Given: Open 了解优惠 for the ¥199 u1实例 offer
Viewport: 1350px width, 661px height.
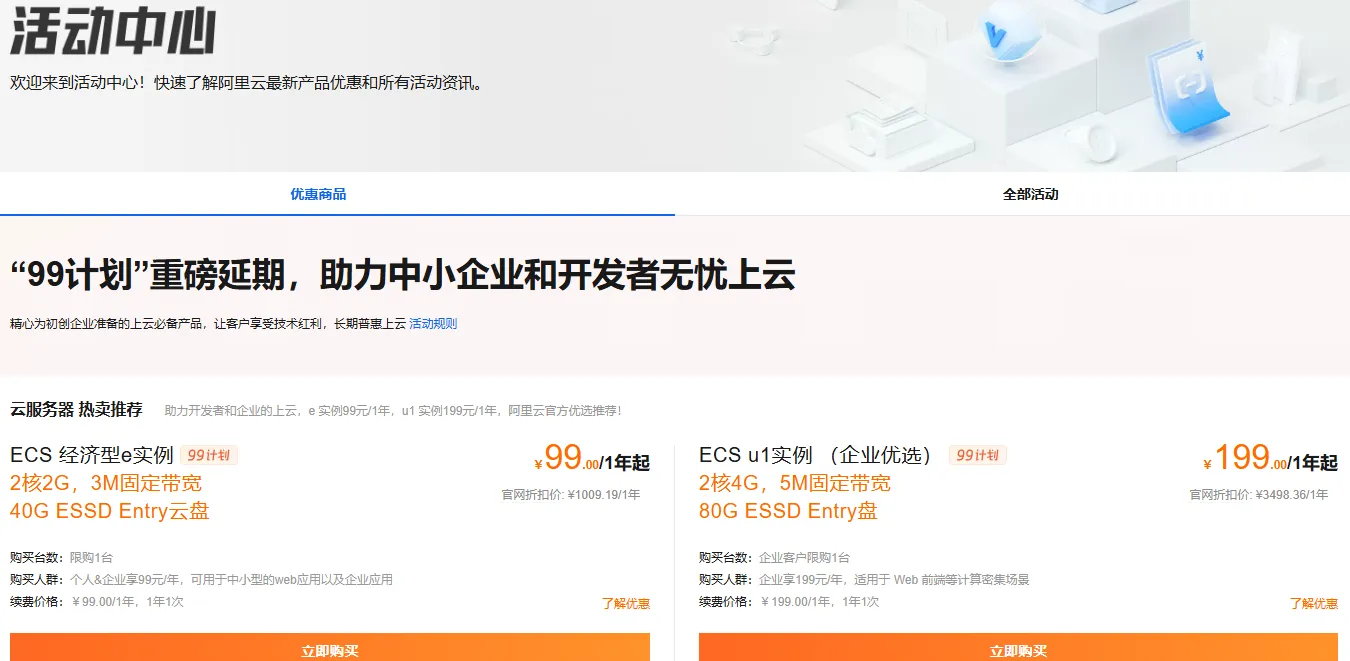Looking at the screenshot, I should point(1314,603).
